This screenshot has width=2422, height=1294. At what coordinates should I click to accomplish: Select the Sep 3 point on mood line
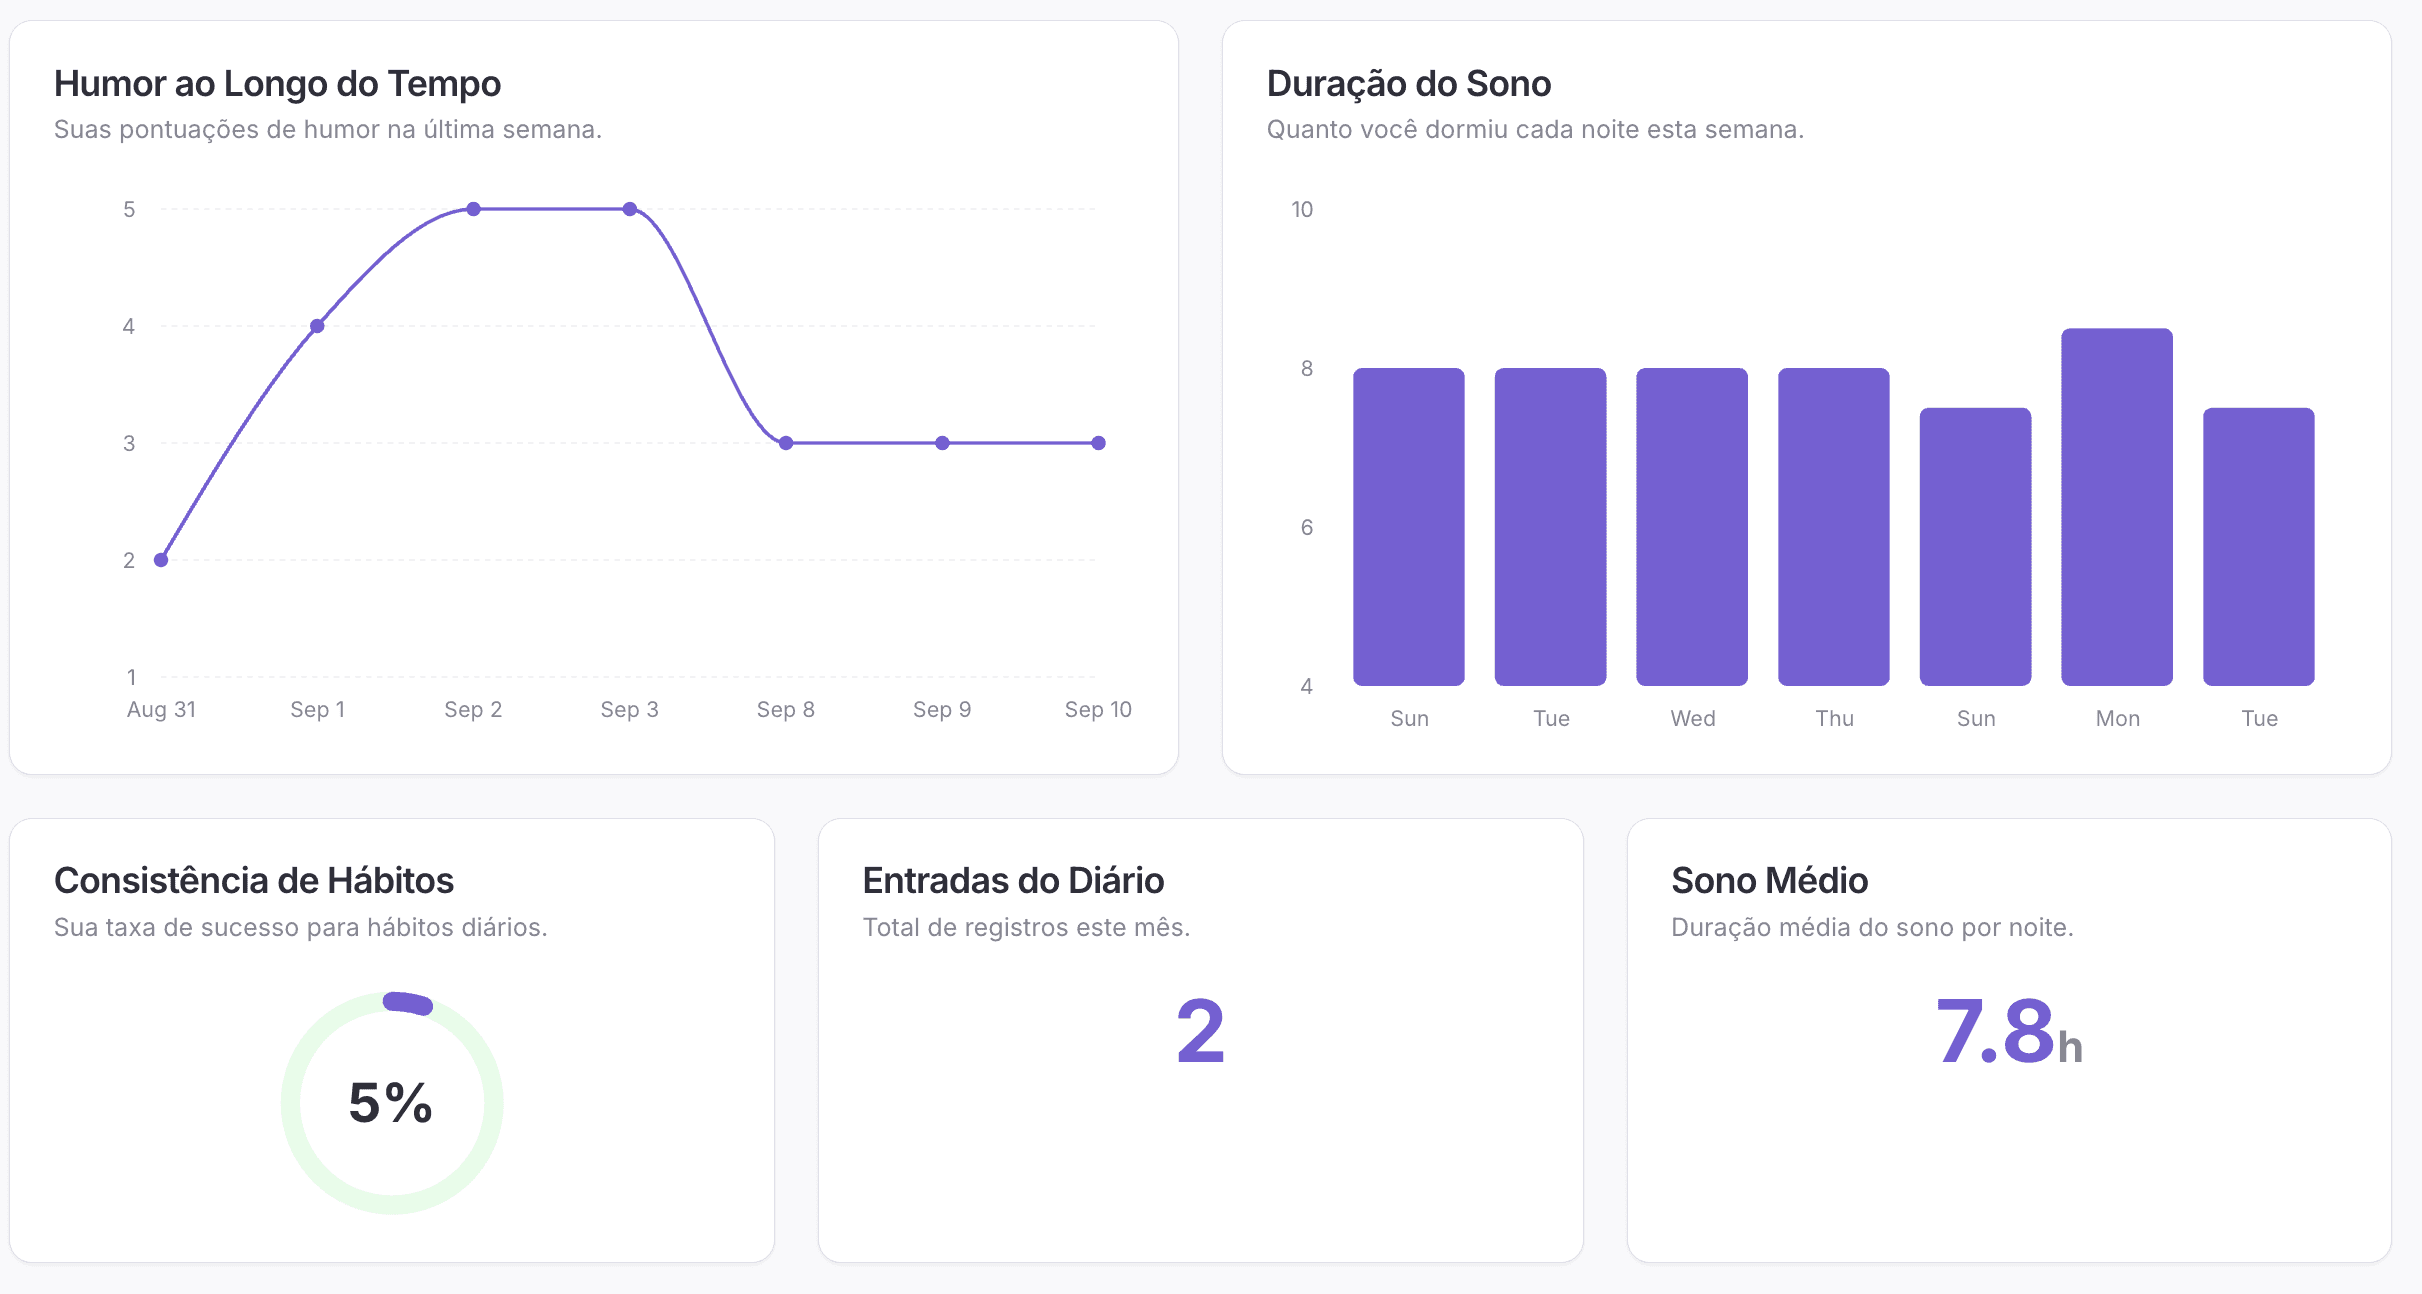click(630, 209)
